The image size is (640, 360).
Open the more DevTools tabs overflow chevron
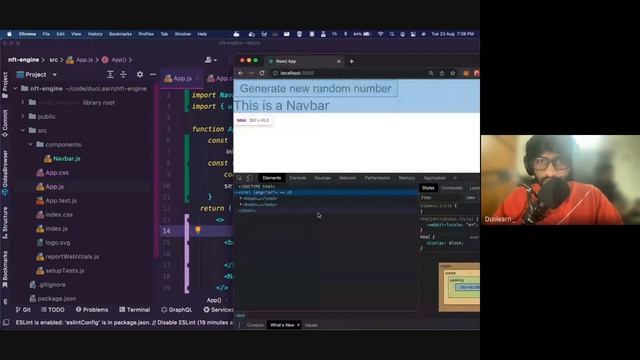click(455, 178)
